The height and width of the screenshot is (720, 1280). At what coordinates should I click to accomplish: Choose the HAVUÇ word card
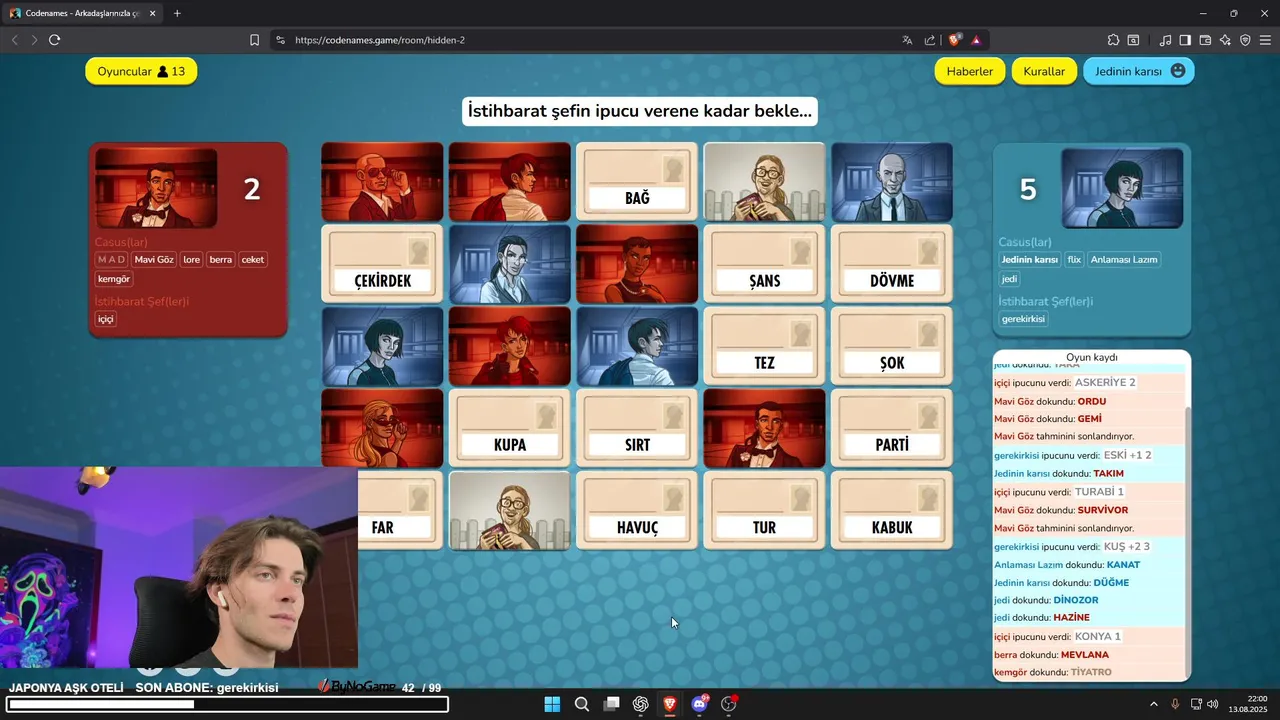click(x=637, y=510)
